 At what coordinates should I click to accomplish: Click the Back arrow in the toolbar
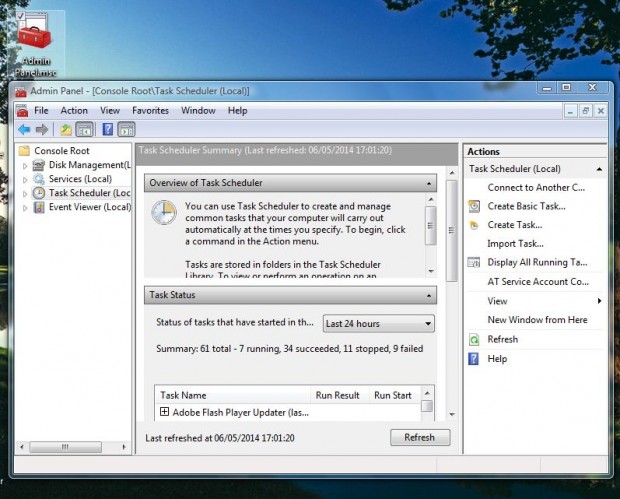click(23, 129)
